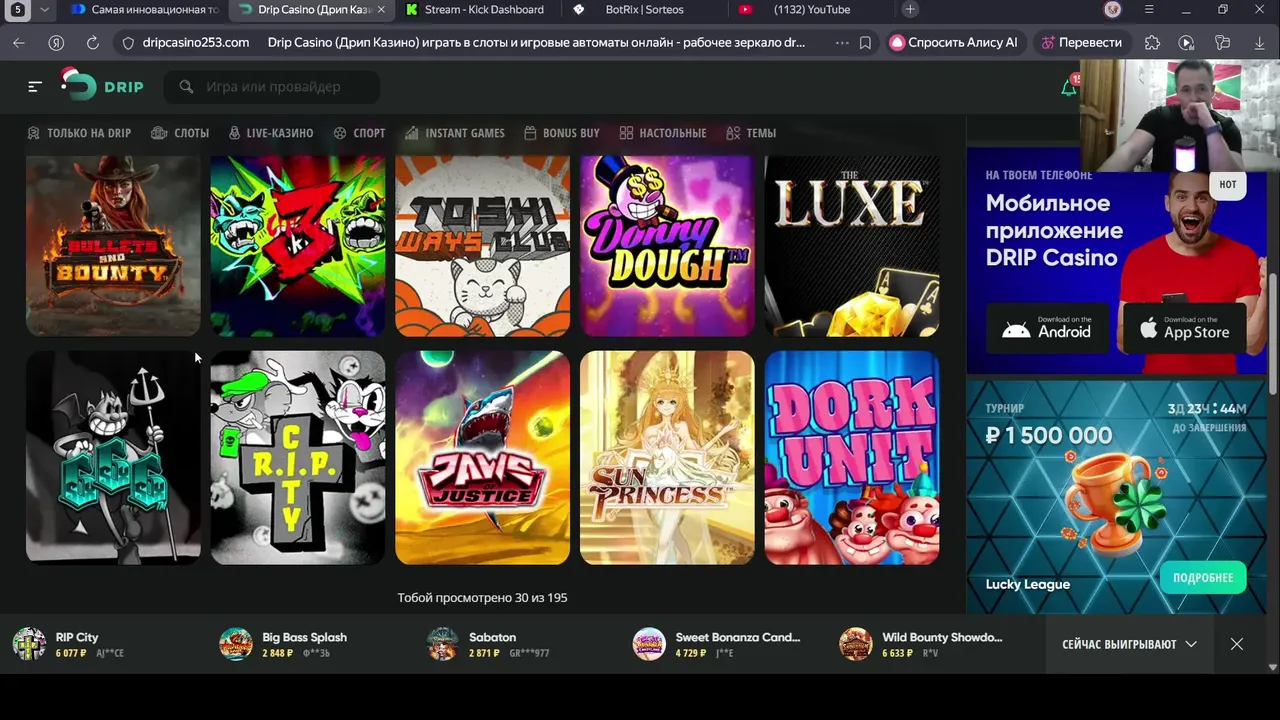Focus the Игра или провайдер search field
The height and width of the screenshot is (720, 1280).
(x=272, y=87)
